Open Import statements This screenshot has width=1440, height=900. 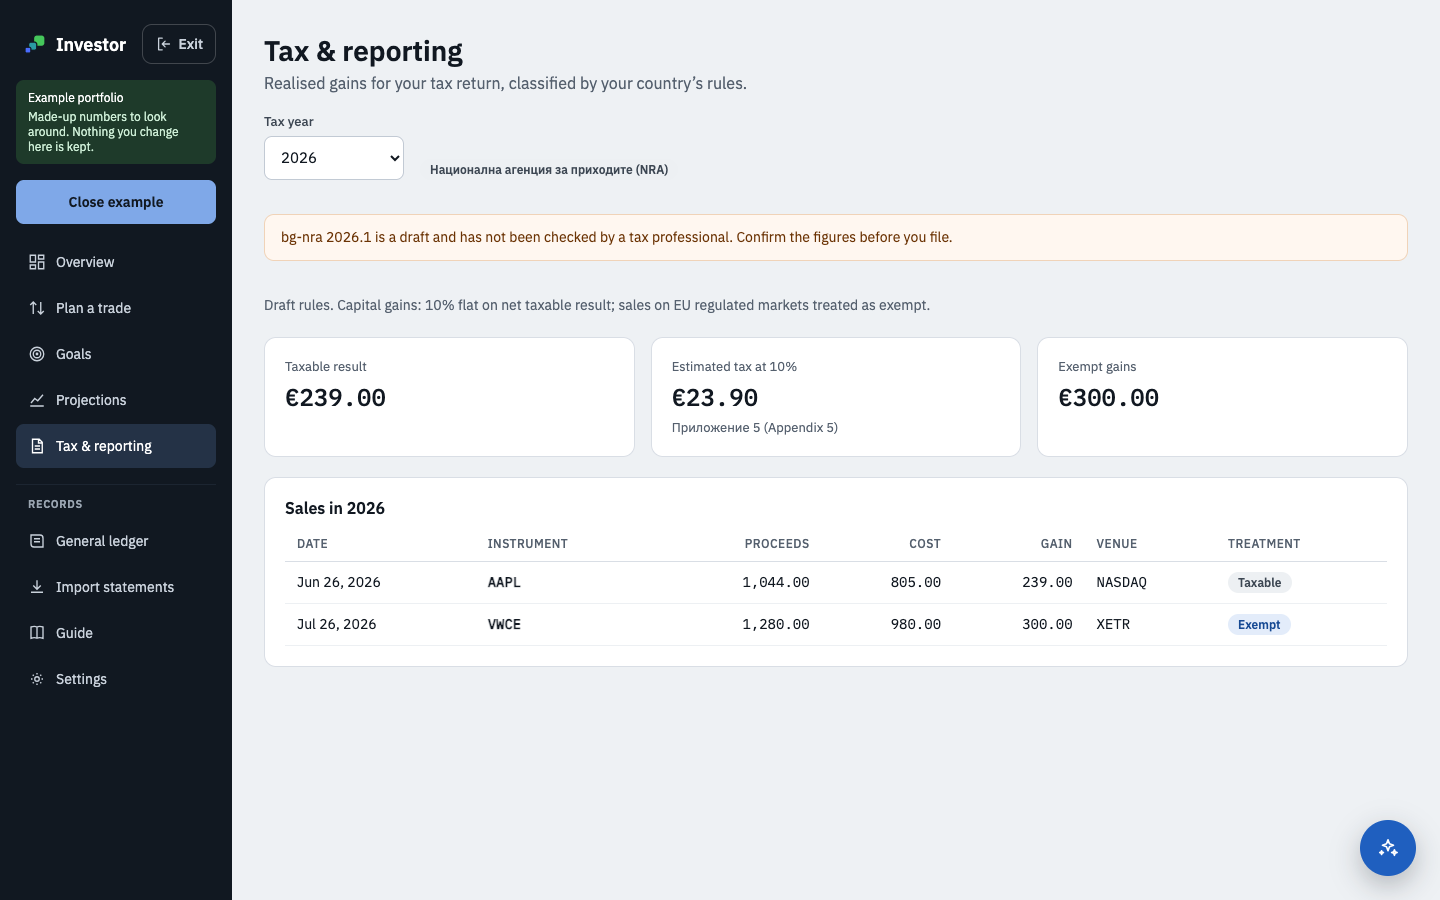(116, 587)
